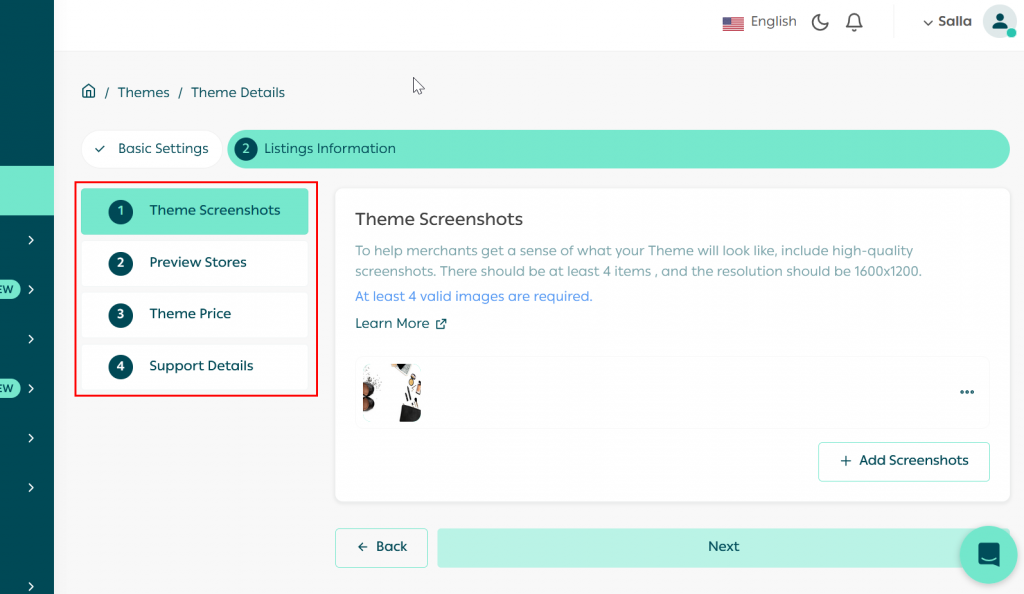Expand the bottom sidebar chevron arrow

31,586
